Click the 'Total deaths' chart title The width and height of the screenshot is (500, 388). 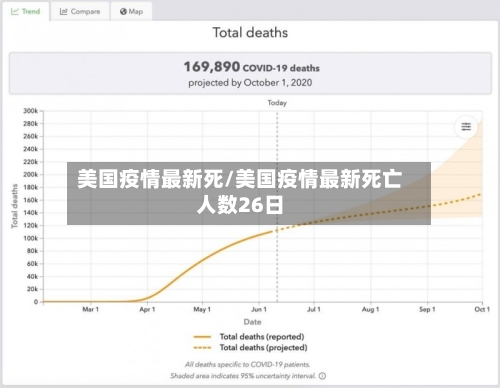click(250, 33)
